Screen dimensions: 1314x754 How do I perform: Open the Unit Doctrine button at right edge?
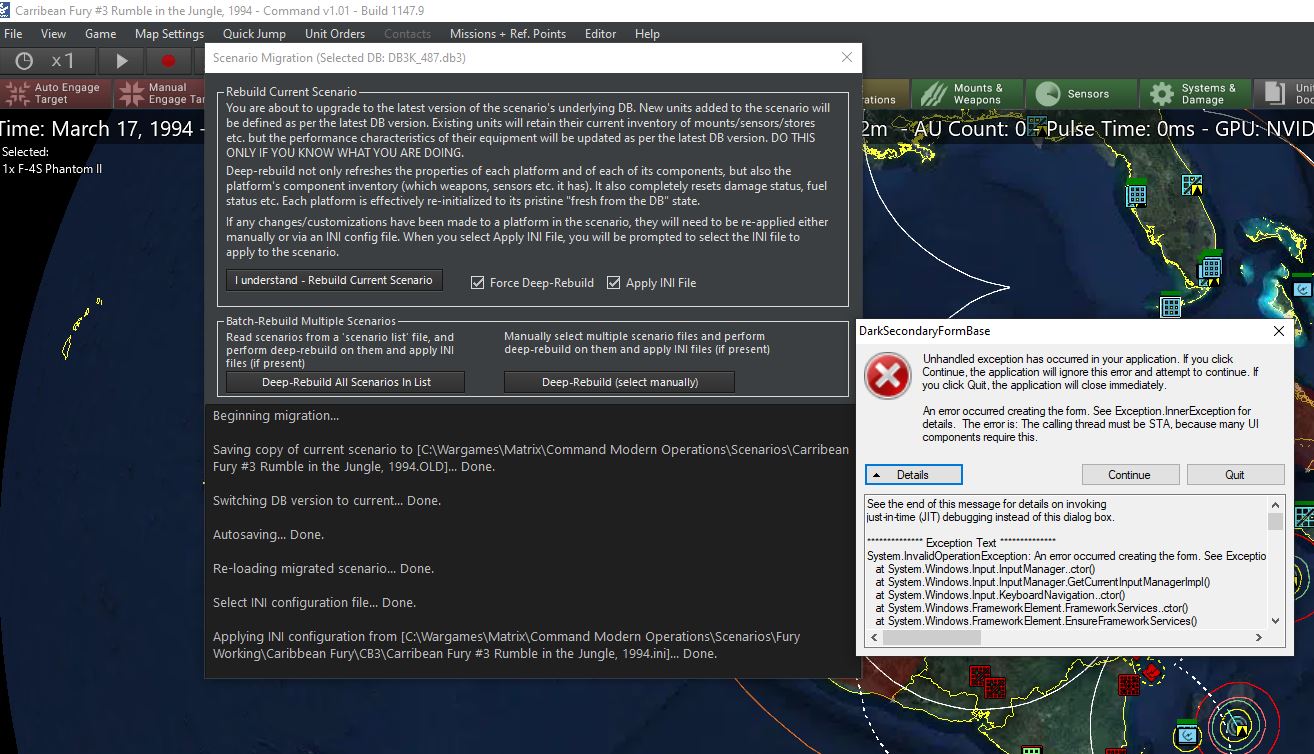[x=1284, y=94]
